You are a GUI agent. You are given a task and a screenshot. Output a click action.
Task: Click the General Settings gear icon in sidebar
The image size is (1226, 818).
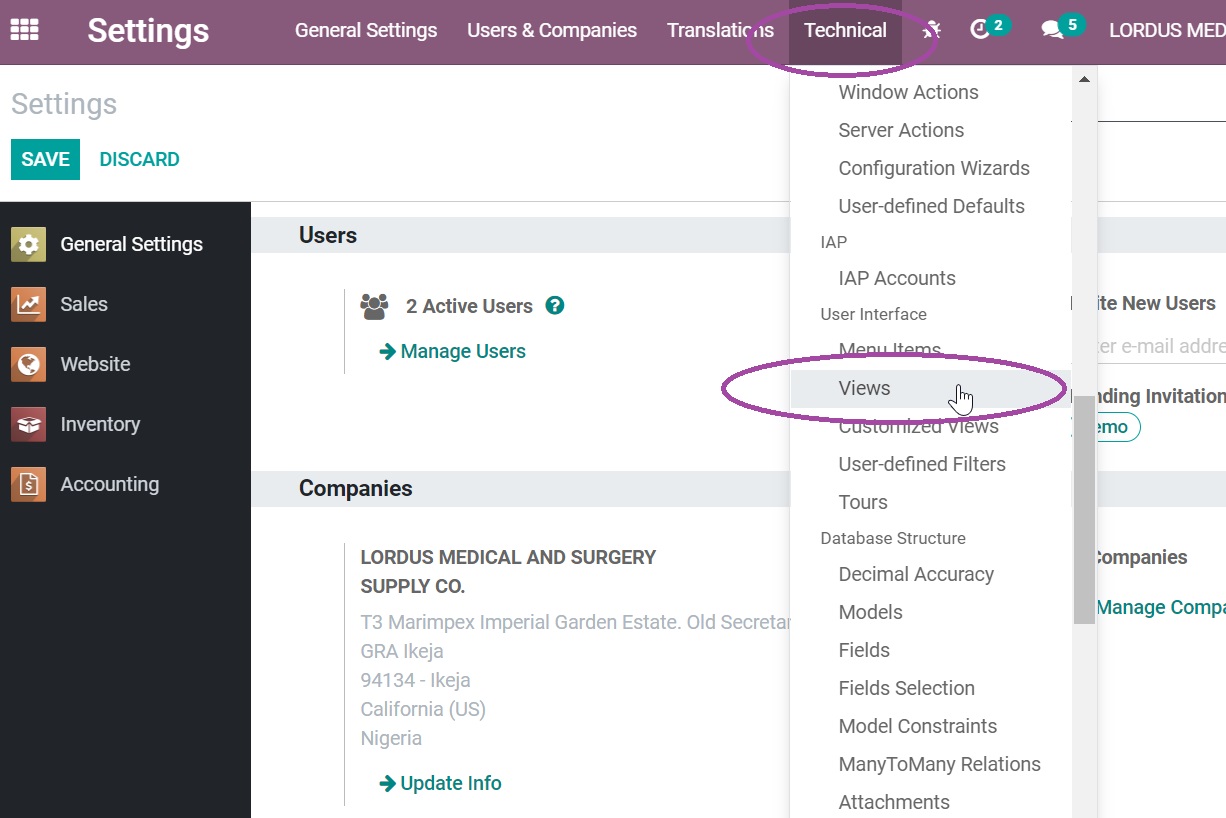tap(28, 244)
